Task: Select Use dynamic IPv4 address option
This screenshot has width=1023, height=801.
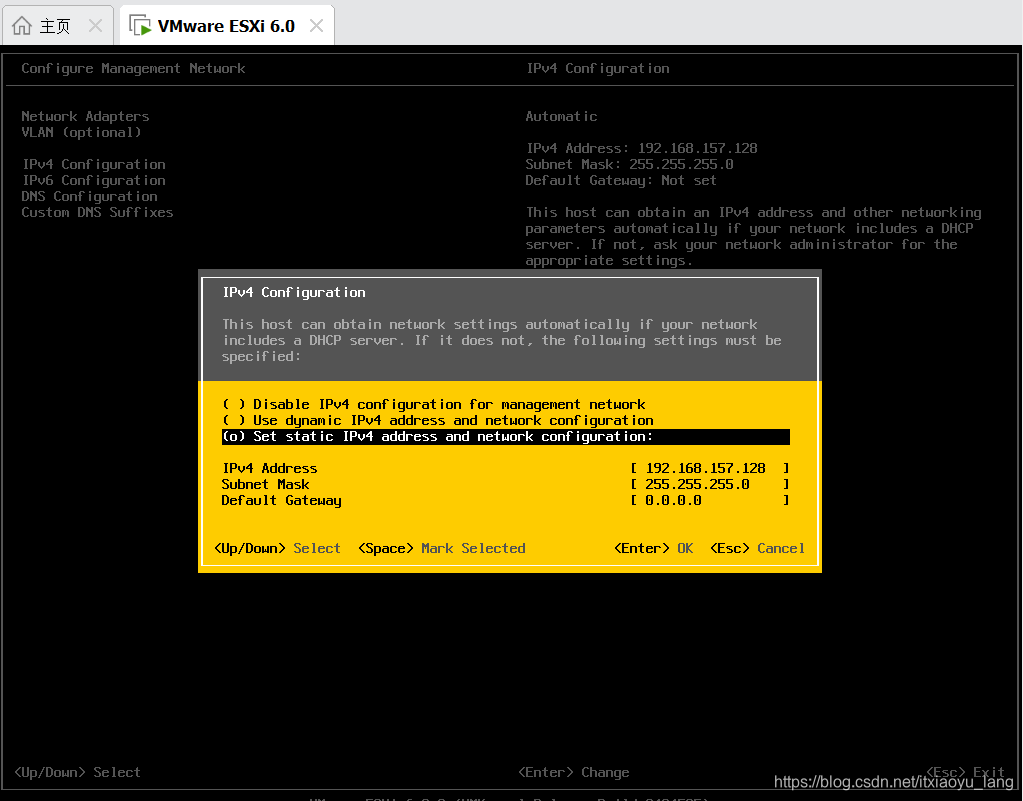Action: tap(438, 421)
